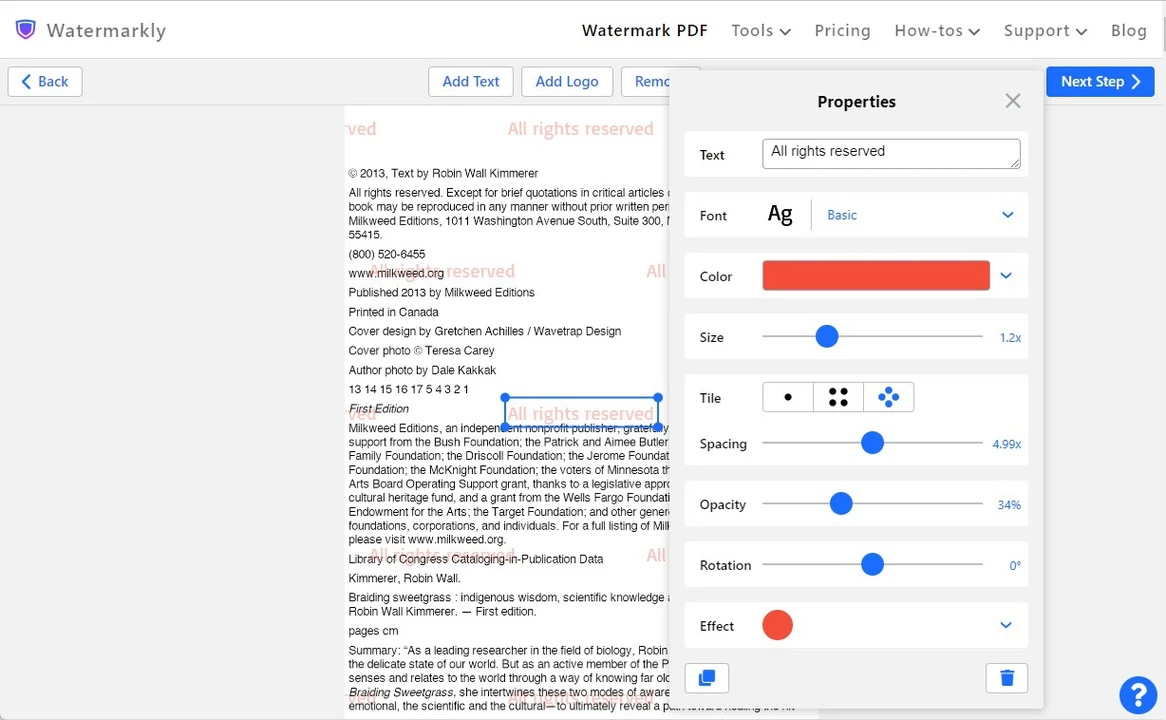The height and width of the screenshot is (720, 1166).
Task: Click the red Color swatch bar
Action: pyautogui.click(x=876, y=275)
